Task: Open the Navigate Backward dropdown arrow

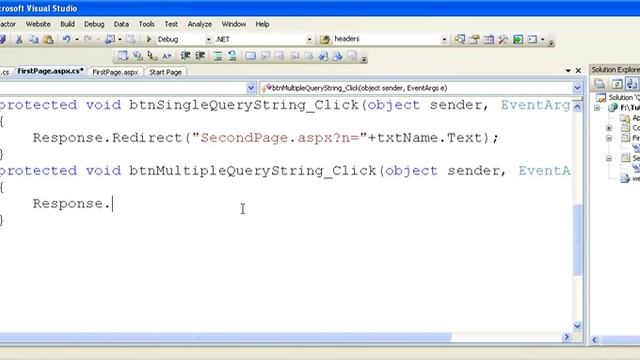Action: [x=120, y=40]
